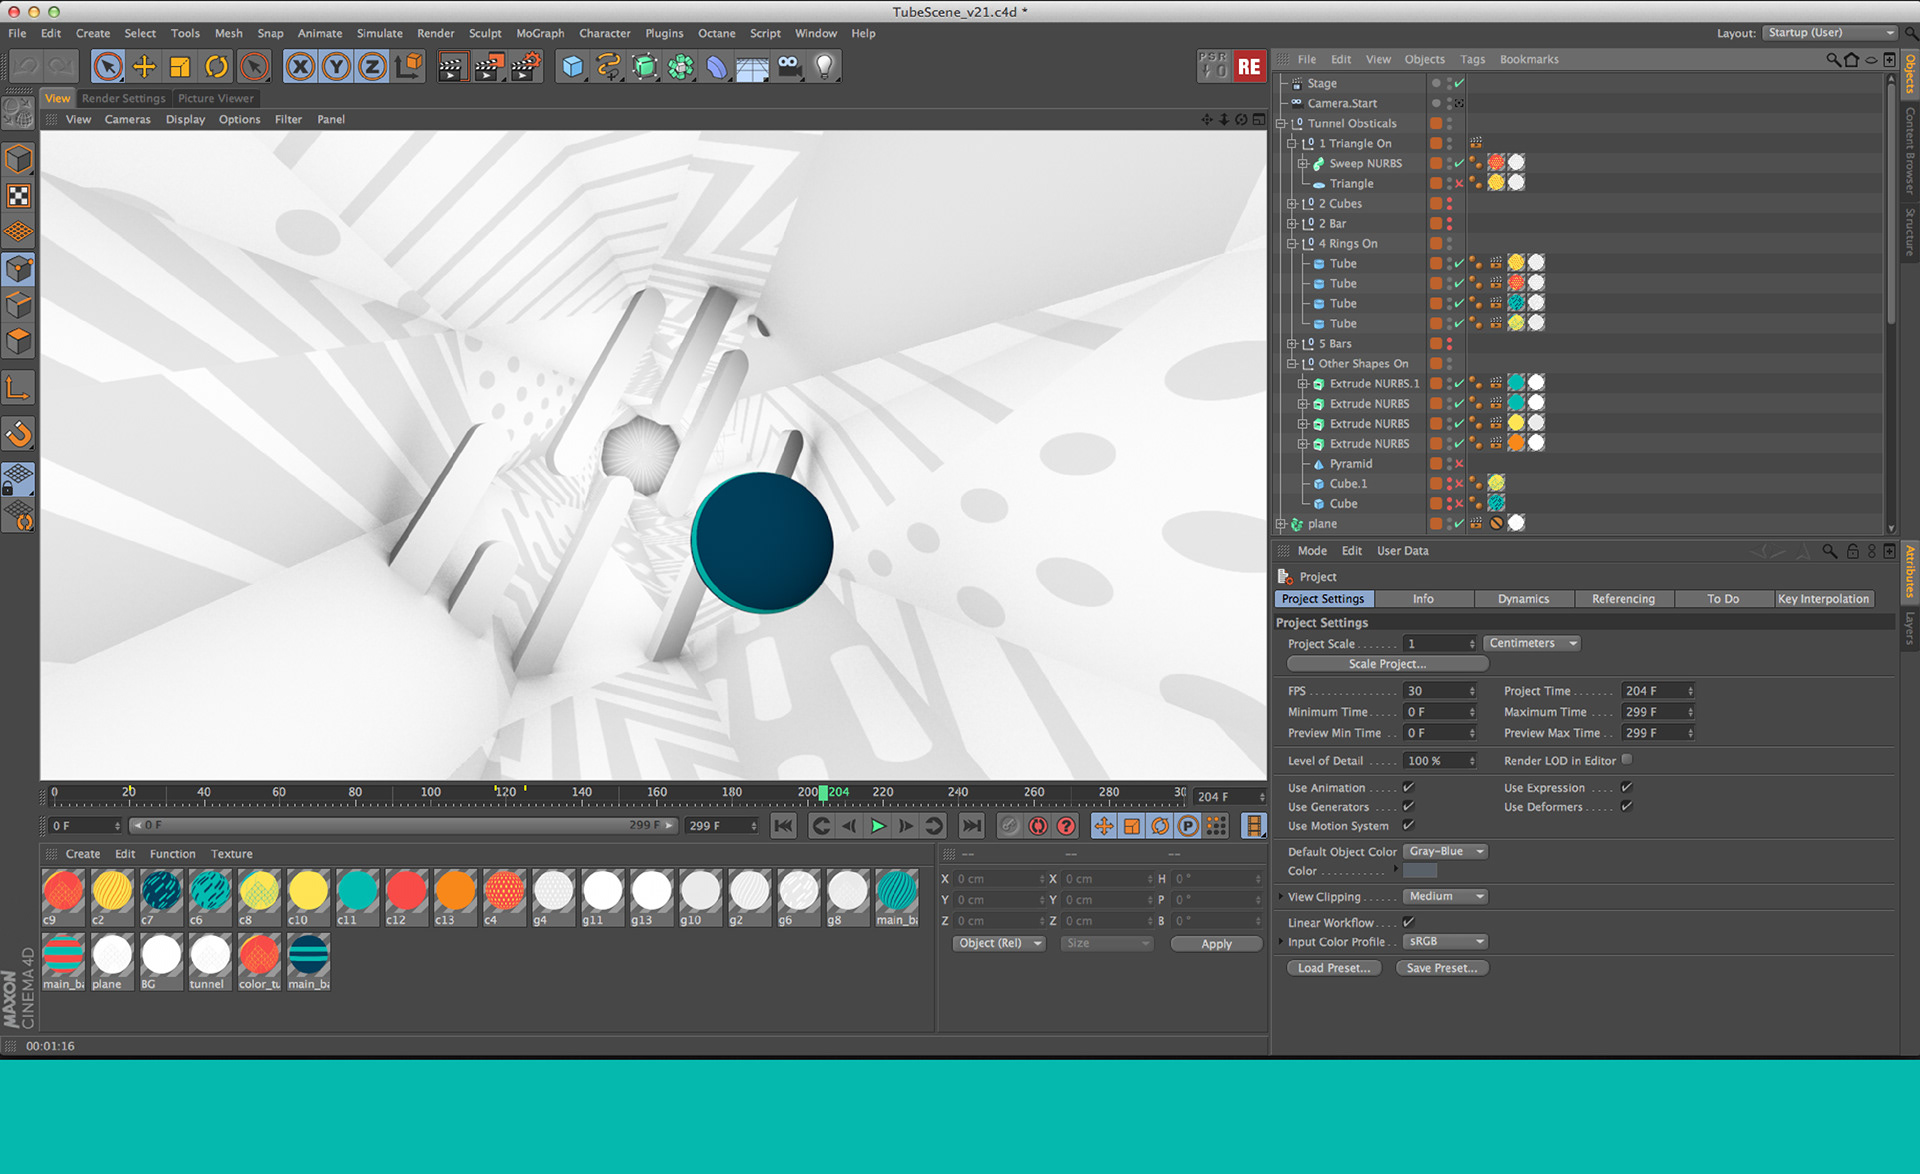The image size is (1920, 1174).
Task: Click the Scale Project... button
Action: [1387, 664]
